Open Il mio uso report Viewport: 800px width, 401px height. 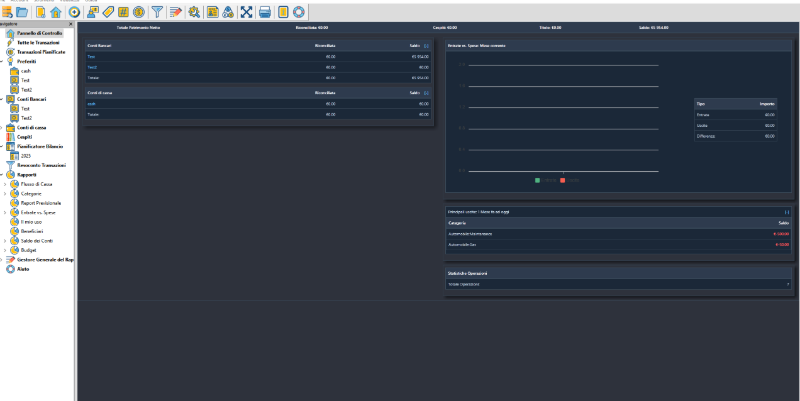click(x=31, y=222)
